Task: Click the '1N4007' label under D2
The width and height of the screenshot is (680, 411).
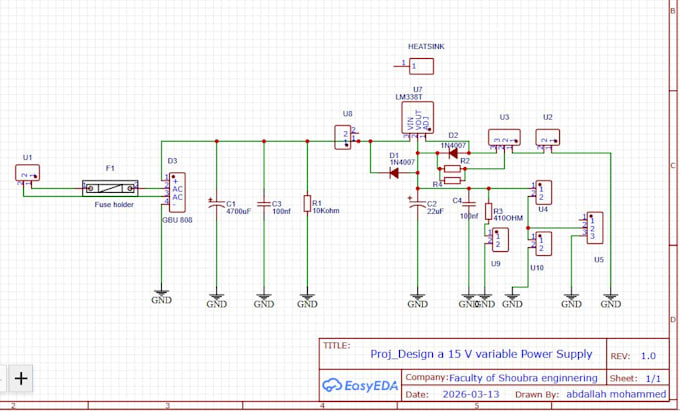Action: (454, 145)
